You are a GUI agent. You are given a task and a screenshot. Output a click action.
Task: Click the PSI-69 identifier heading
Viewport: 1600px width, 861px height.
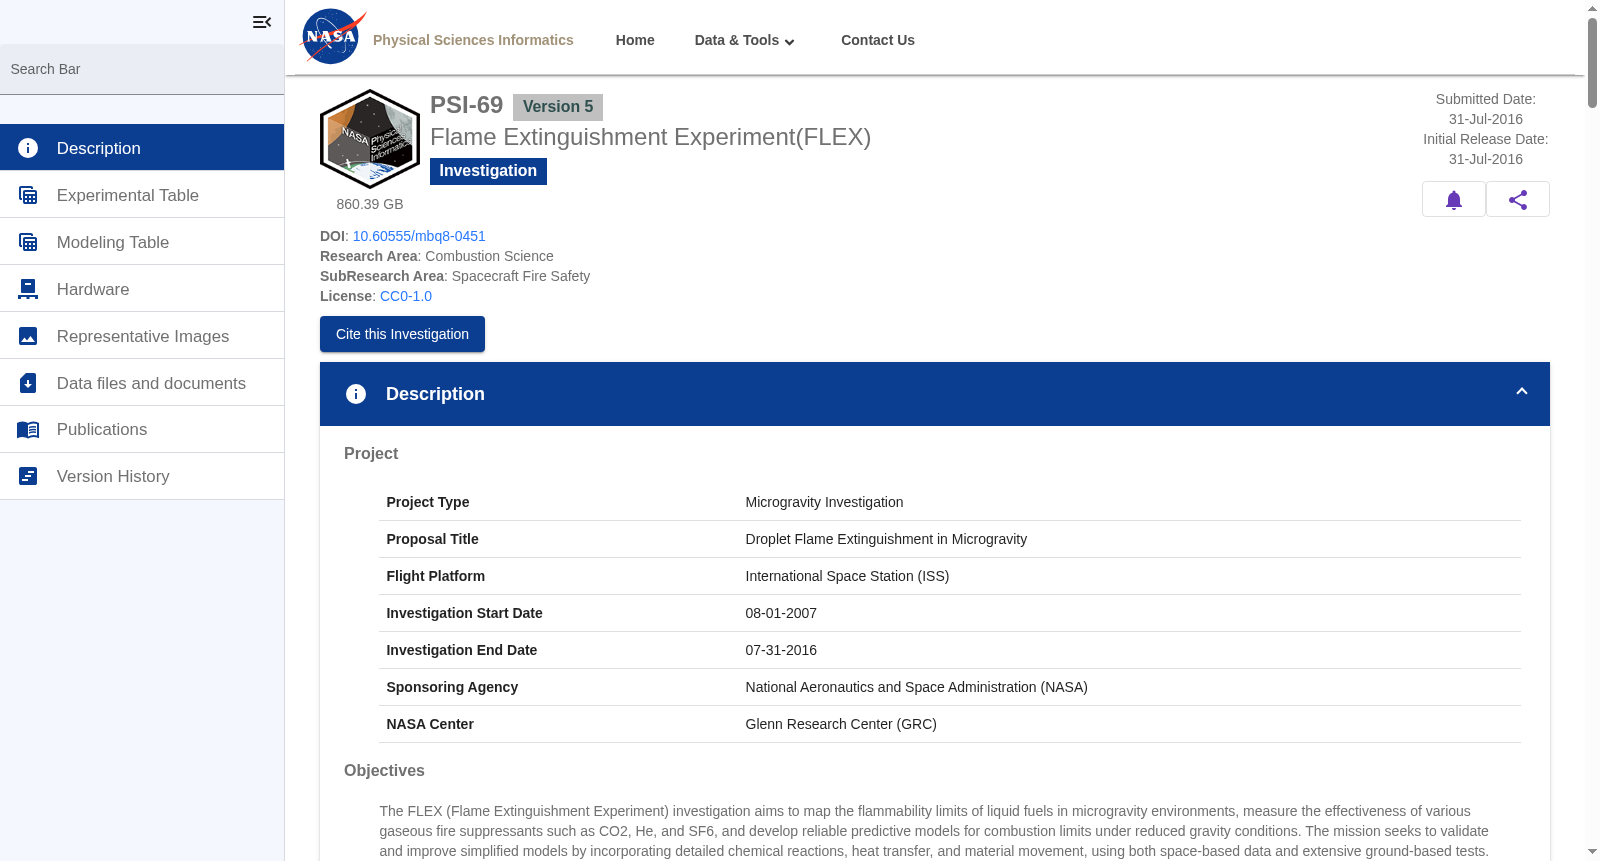467,105
